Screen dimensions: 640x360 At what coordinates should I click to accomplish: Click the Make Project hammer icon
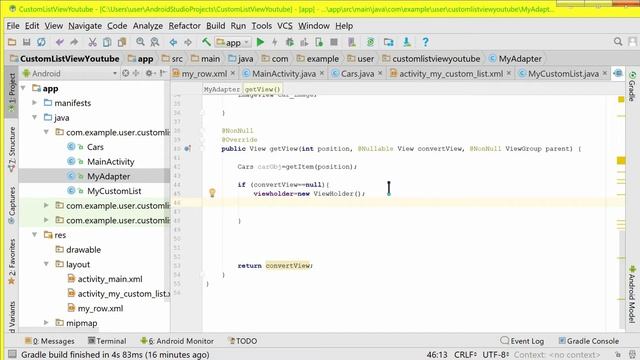[206, 42]
